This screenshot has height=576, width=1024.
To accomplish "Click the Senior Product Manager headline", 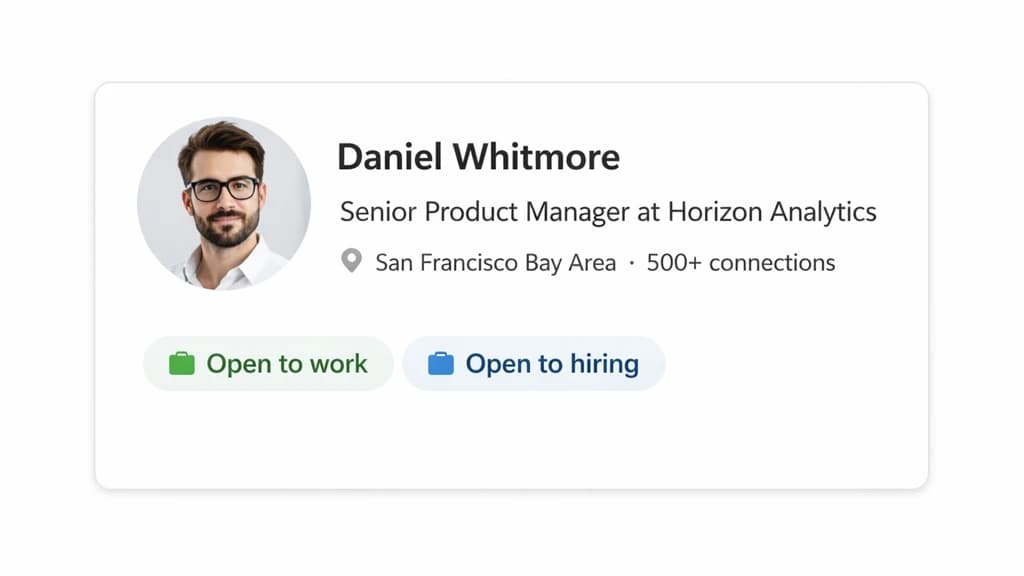I will pos(608,211).
